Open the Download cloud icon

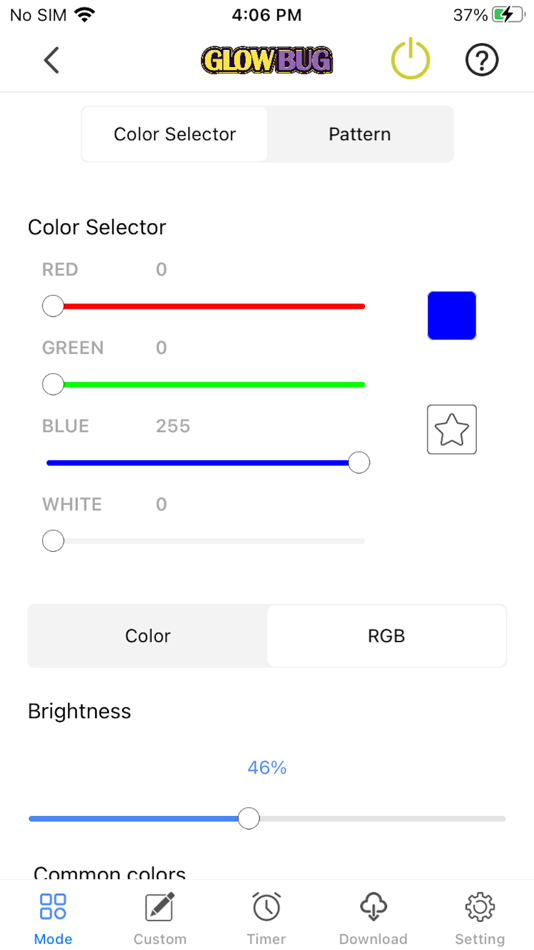click(x=373, y=906)
